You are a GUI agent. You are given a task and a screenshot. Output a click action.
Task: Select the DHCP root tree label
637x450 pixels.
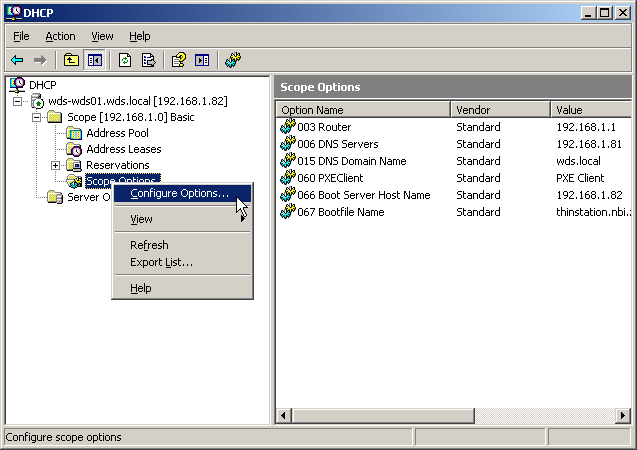coord(43,85)
